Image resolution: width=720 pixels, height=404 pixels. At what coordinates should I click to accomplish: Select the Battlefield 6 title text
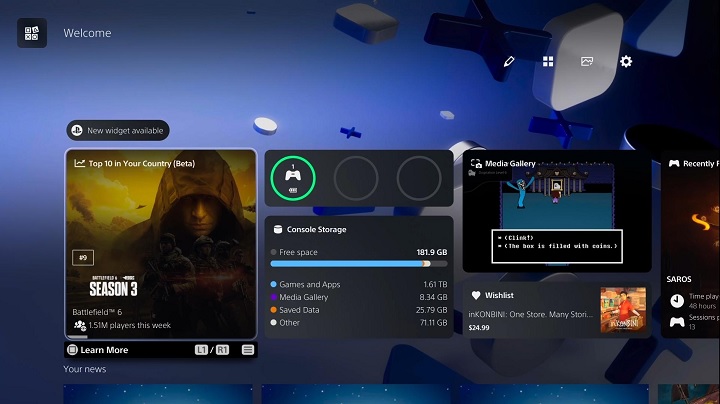point(97,312)
